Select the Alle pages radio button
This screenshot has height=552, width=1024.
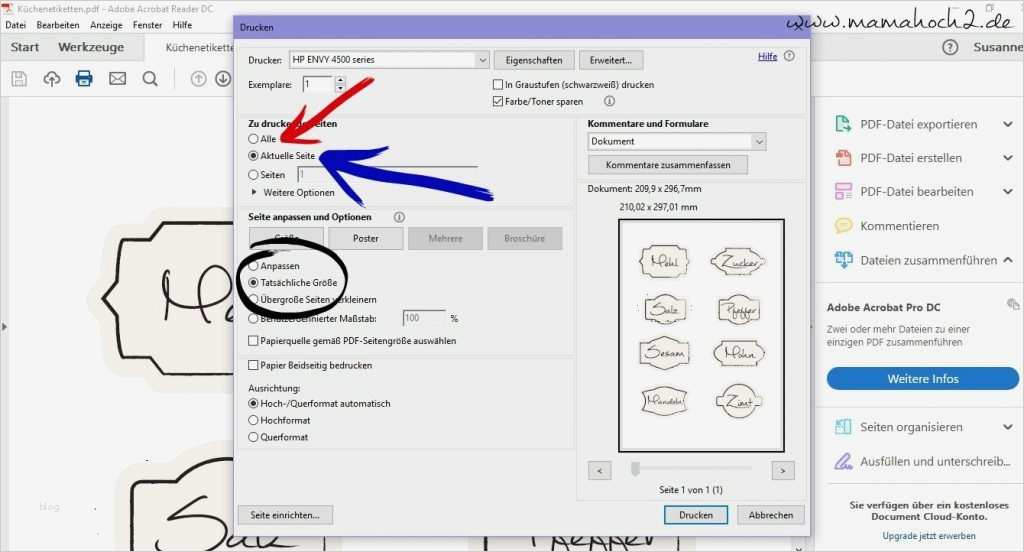[253, 138]
